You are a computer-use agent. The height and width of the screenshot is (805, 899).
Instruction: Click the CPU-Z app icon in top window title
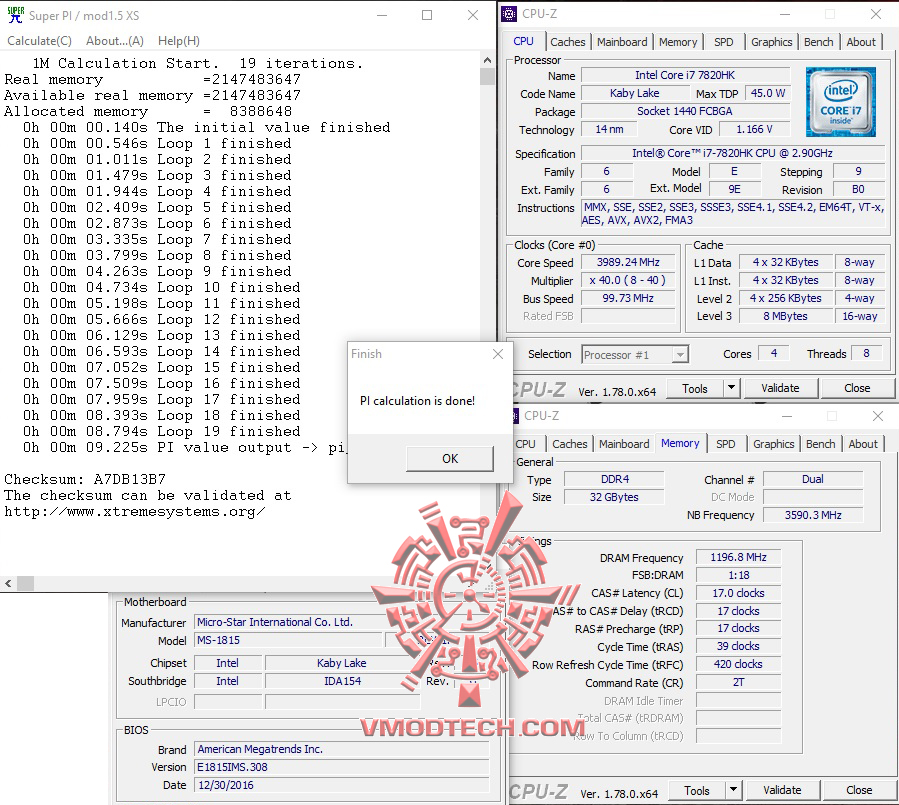pos(509,14)
